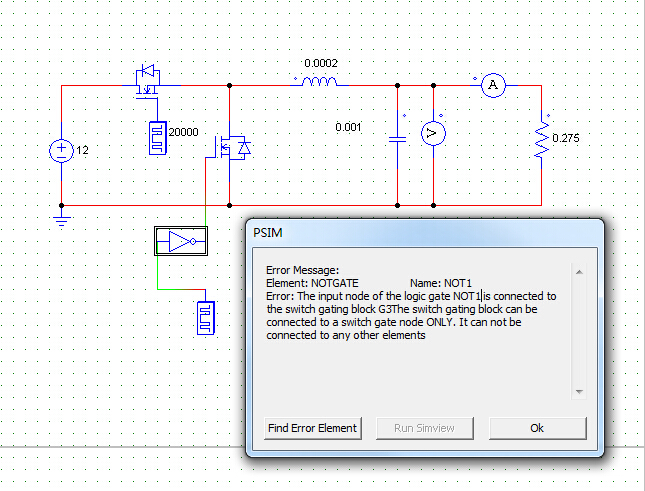Click the 0.001 capacitor value label
This screenshot has width=645, height=491.
348,127
